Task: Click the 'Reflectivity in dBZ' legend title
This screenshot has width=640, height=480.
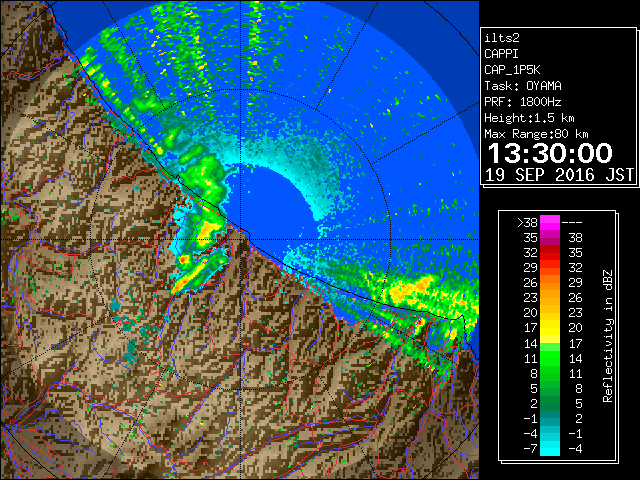Action: click(608, 336)
